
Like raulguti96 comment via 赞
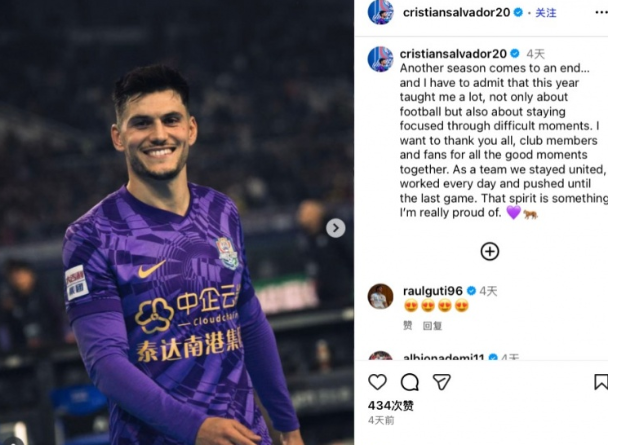[x=408, y=325]
